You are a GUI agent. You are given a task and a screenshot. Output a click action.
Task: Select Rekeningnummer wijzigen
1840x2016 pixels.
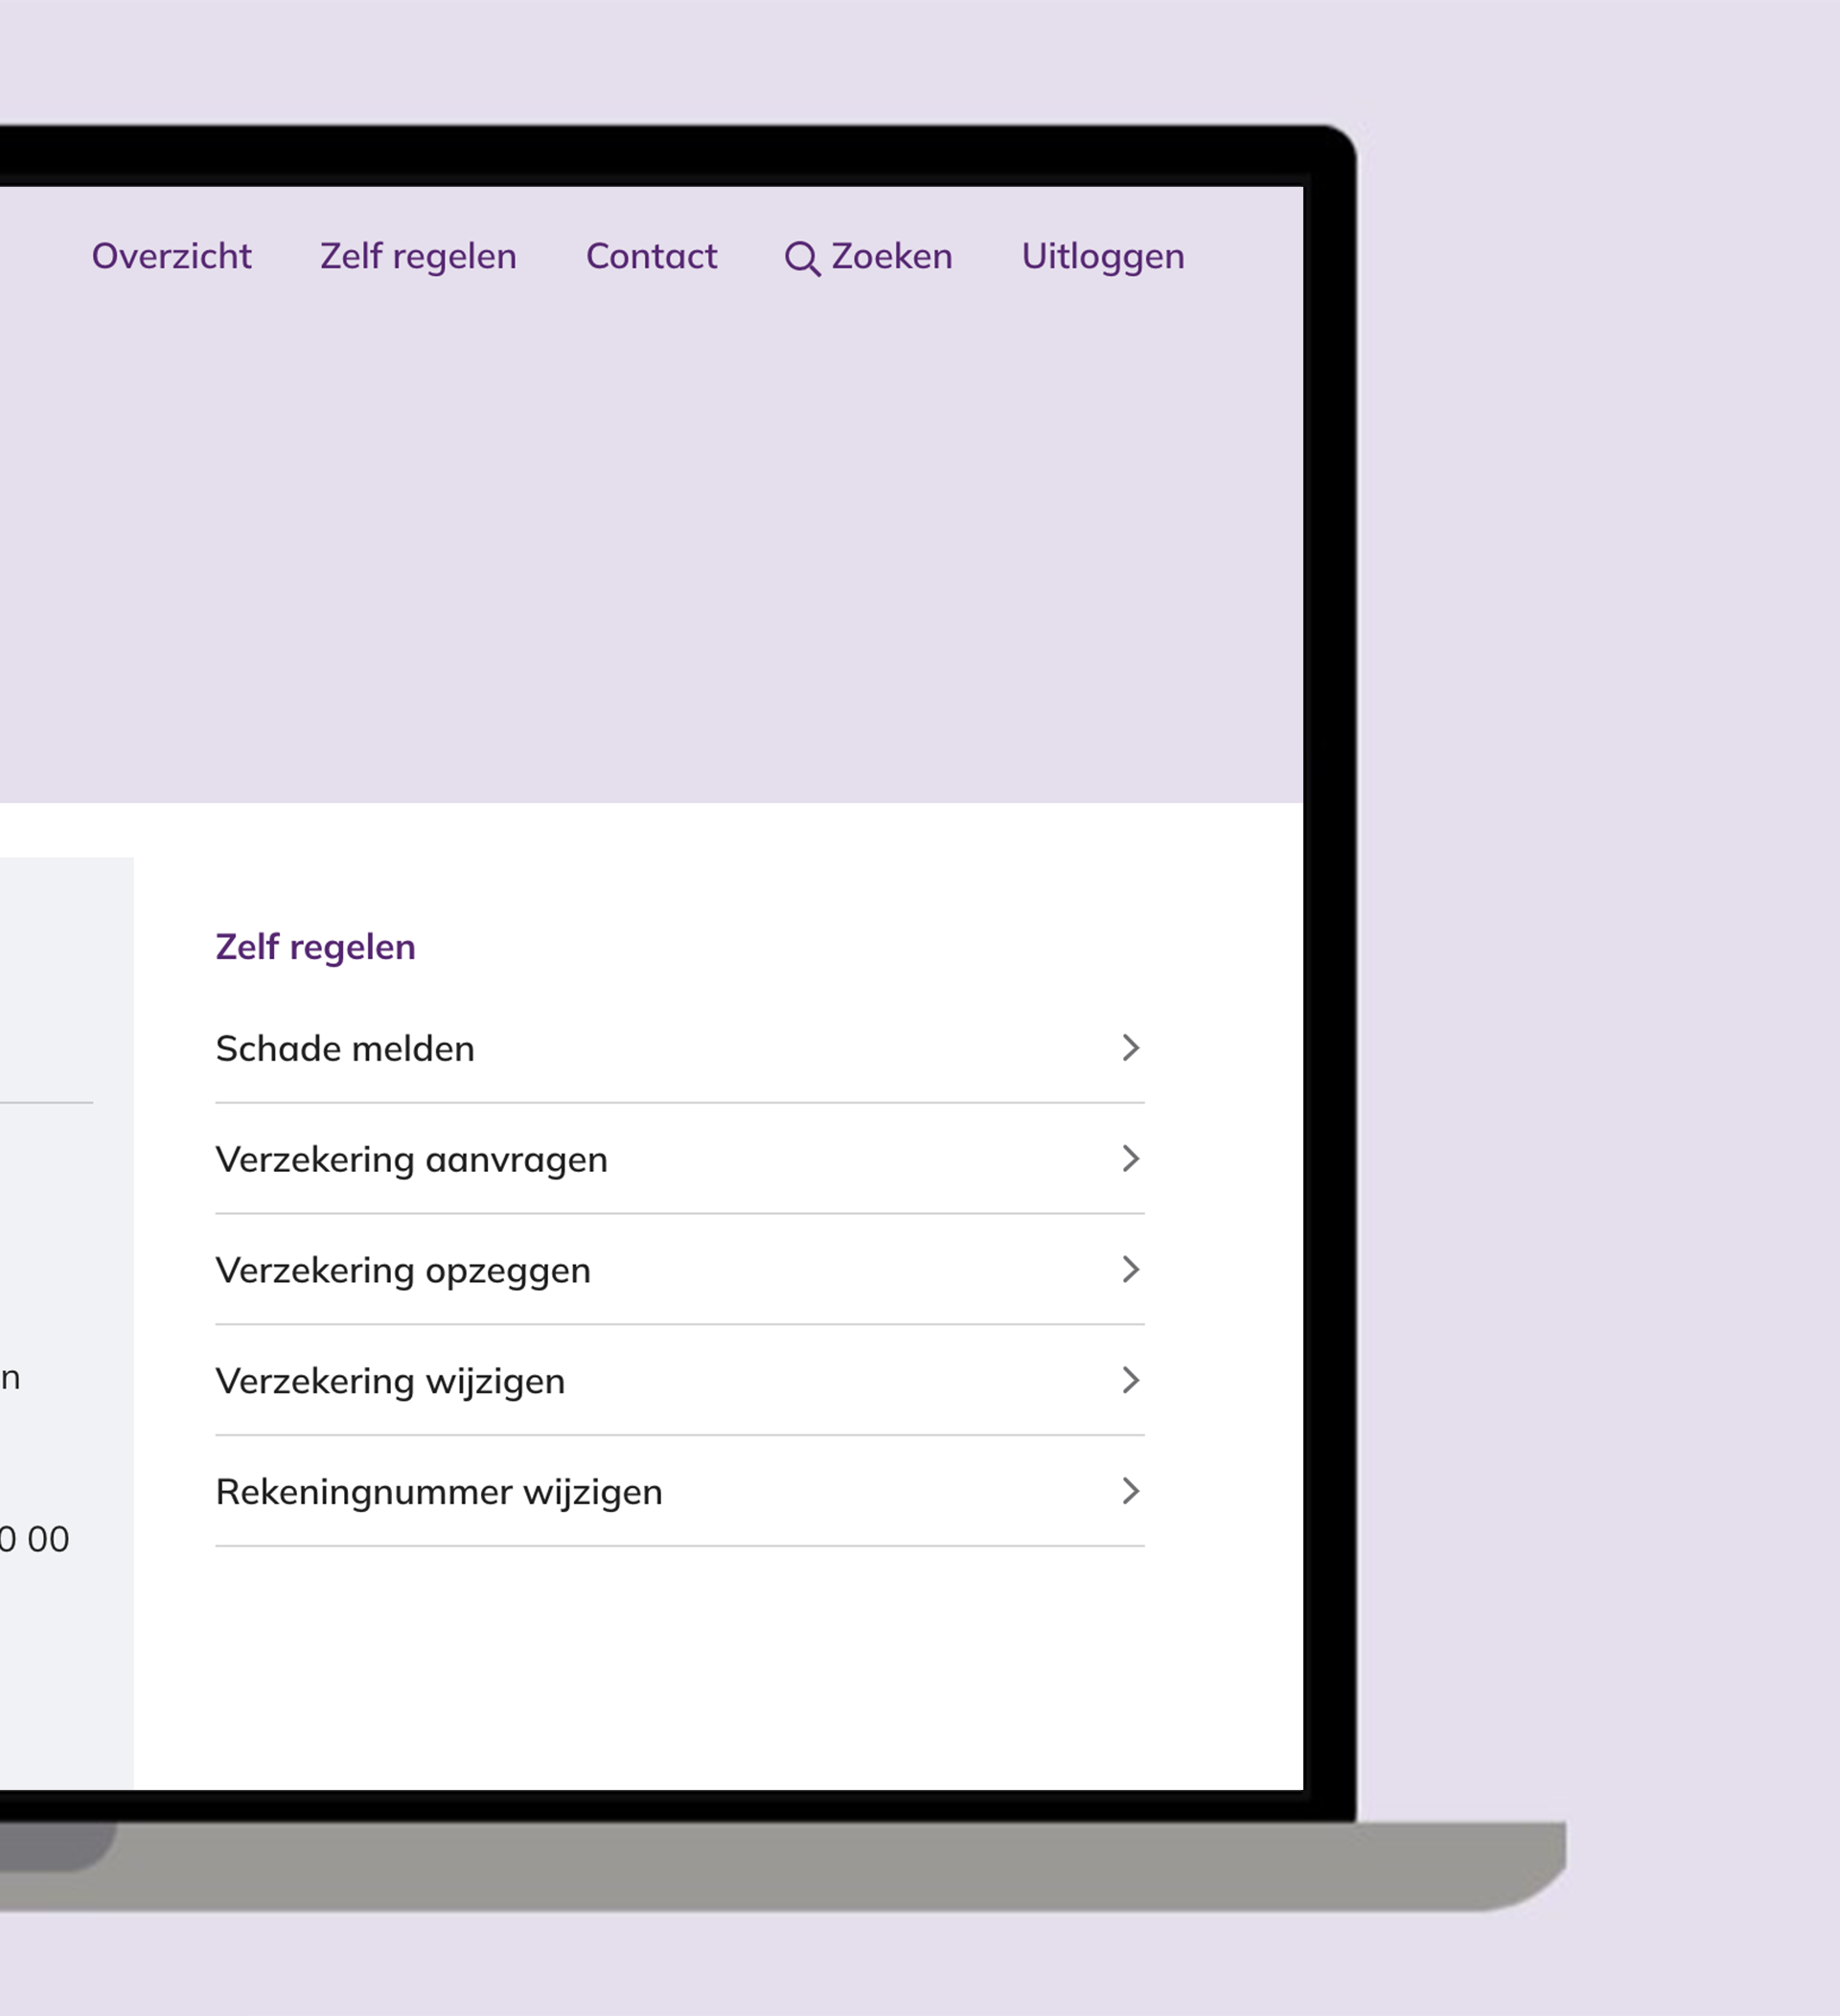439,1492
